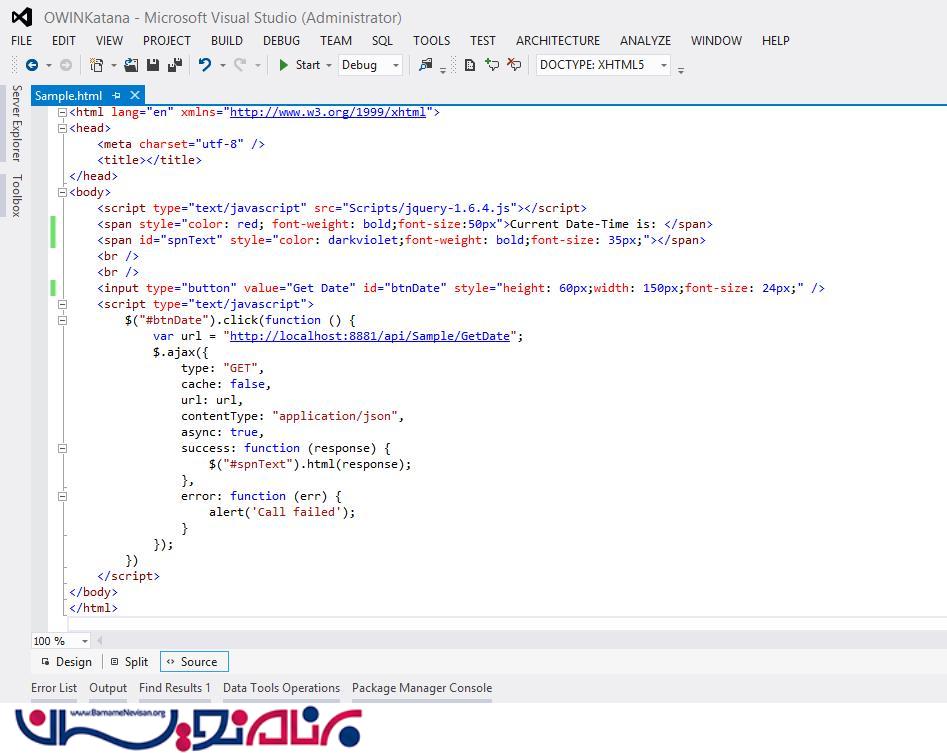This screenshot has width=947, height=753.
Task: Open the ARCHITECTURE menu
Action: coord(558,40)
